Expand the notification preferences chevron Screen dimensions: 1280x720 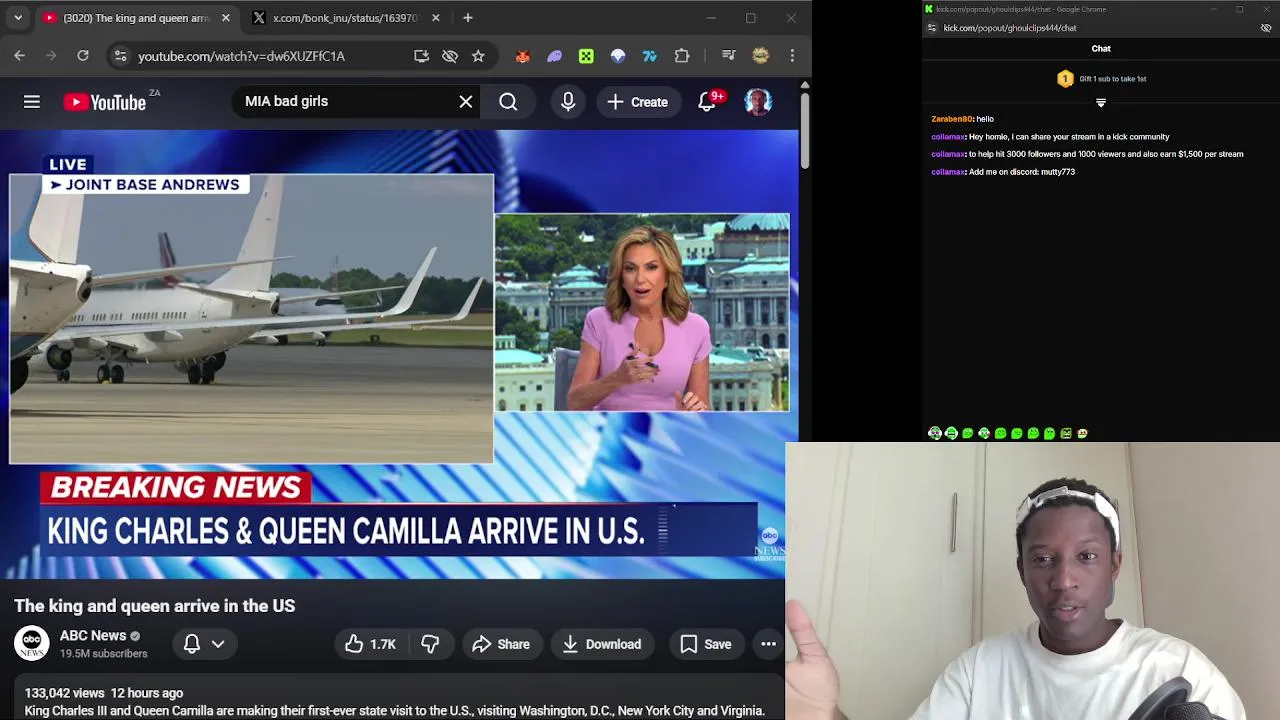[218, 644]
